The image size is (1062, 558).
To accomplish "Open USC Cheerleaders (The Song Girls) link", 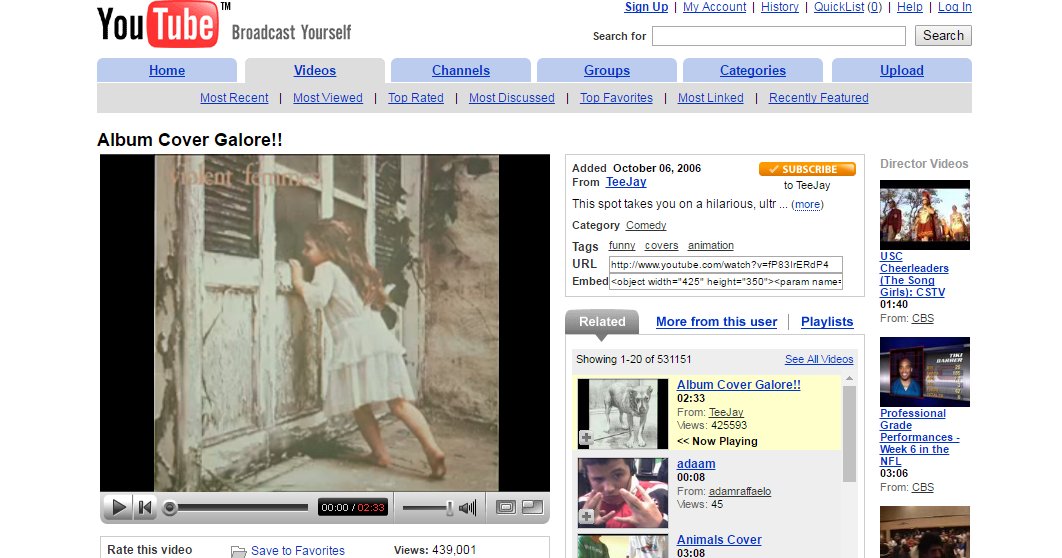I will pos(914,274).
